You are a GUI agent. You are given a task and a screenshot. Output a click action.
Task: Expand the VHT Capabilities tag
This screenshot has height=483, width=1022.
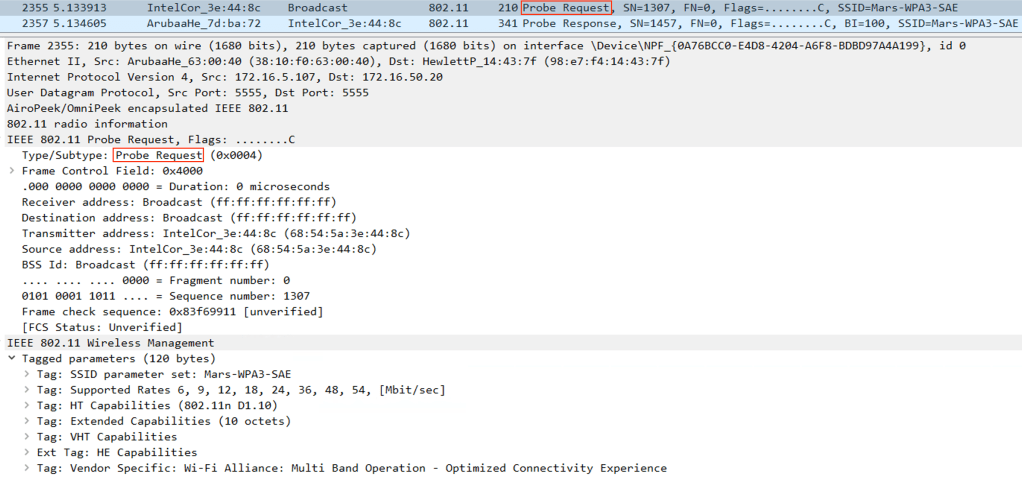(x=26, y=437)
